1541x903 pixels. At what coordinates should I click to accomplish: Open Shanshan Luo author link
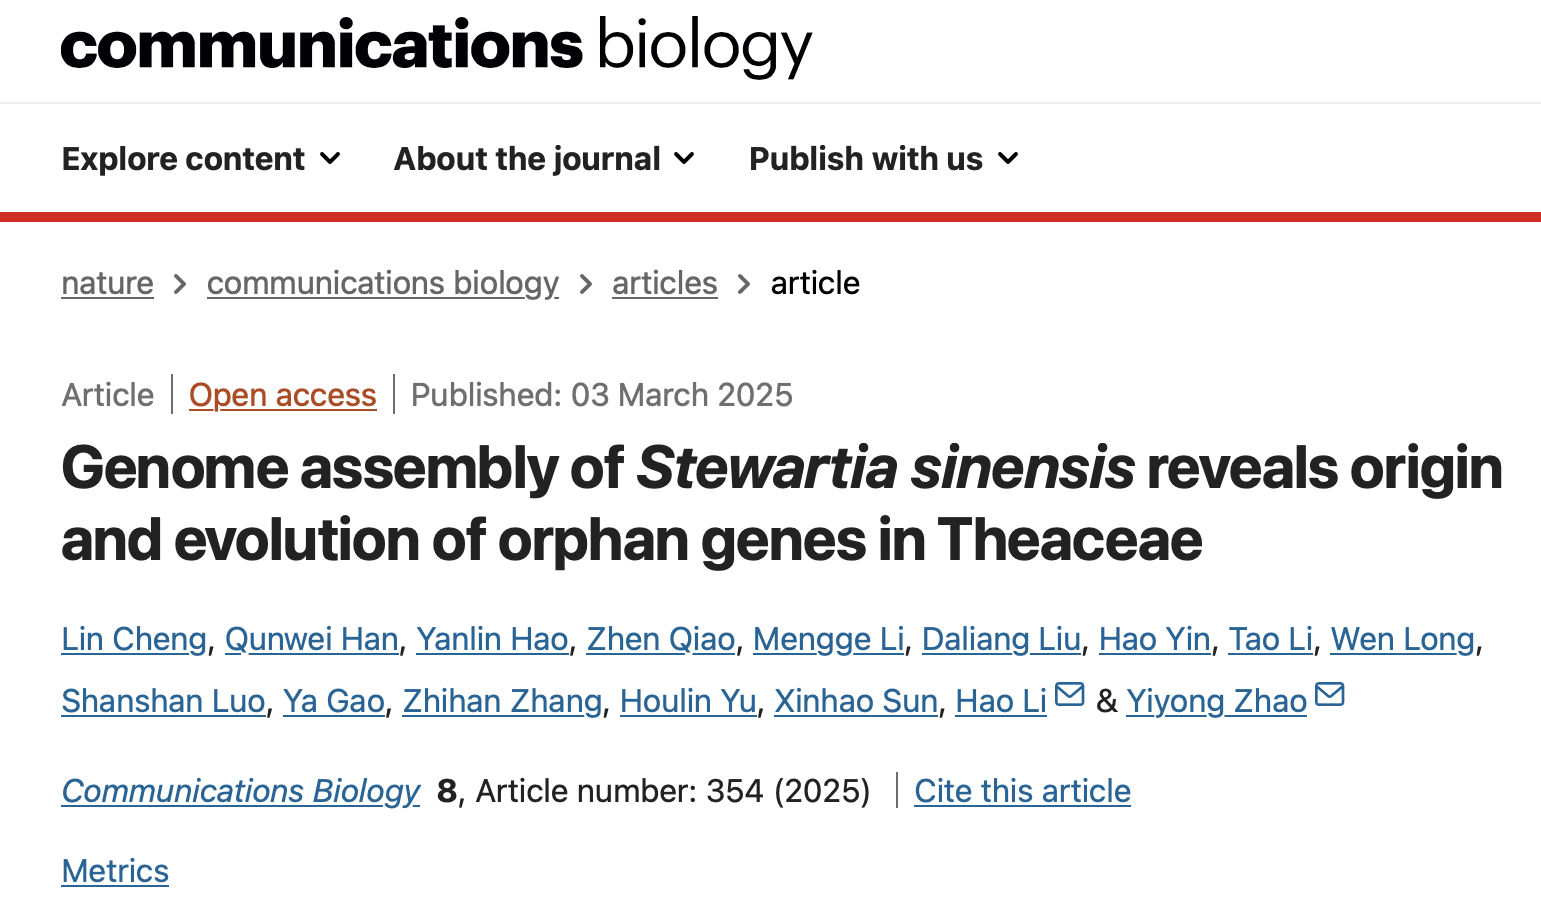(163, 701)
